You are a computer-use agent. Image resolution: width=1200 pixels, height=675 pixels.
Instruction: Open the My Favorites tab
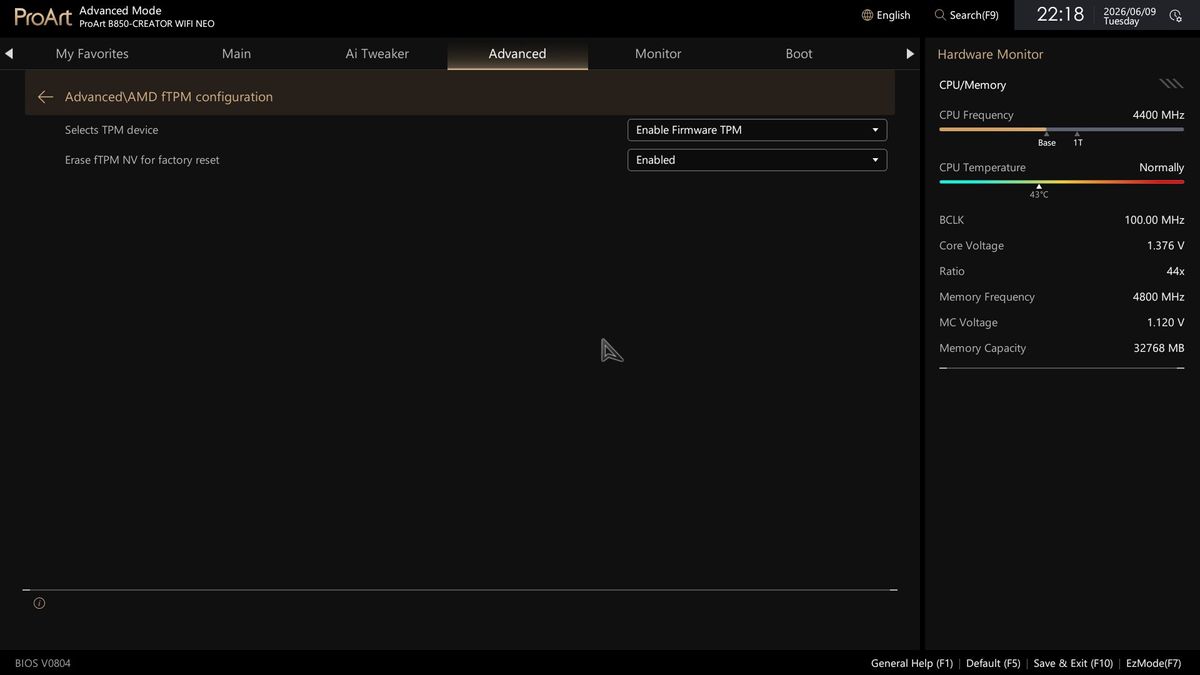92,54
